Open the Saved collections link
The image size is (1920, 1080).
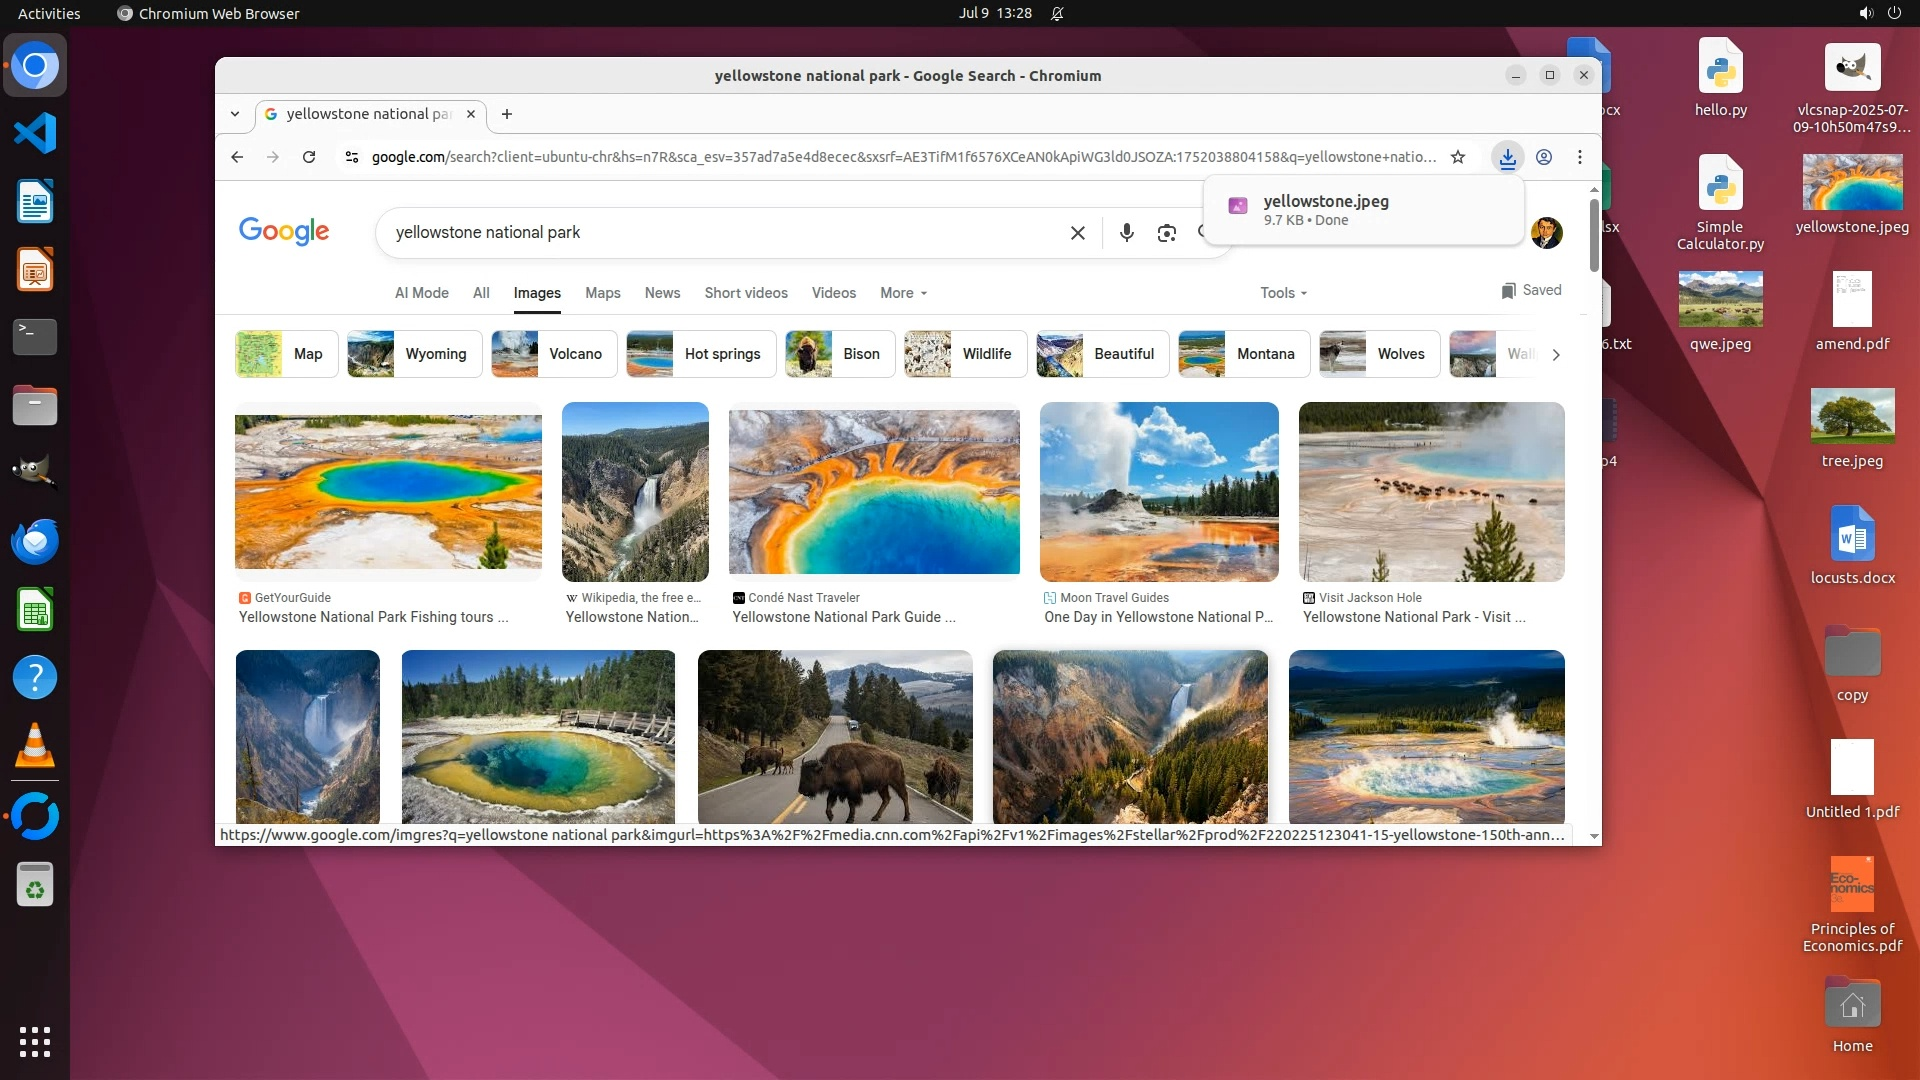1531,290
